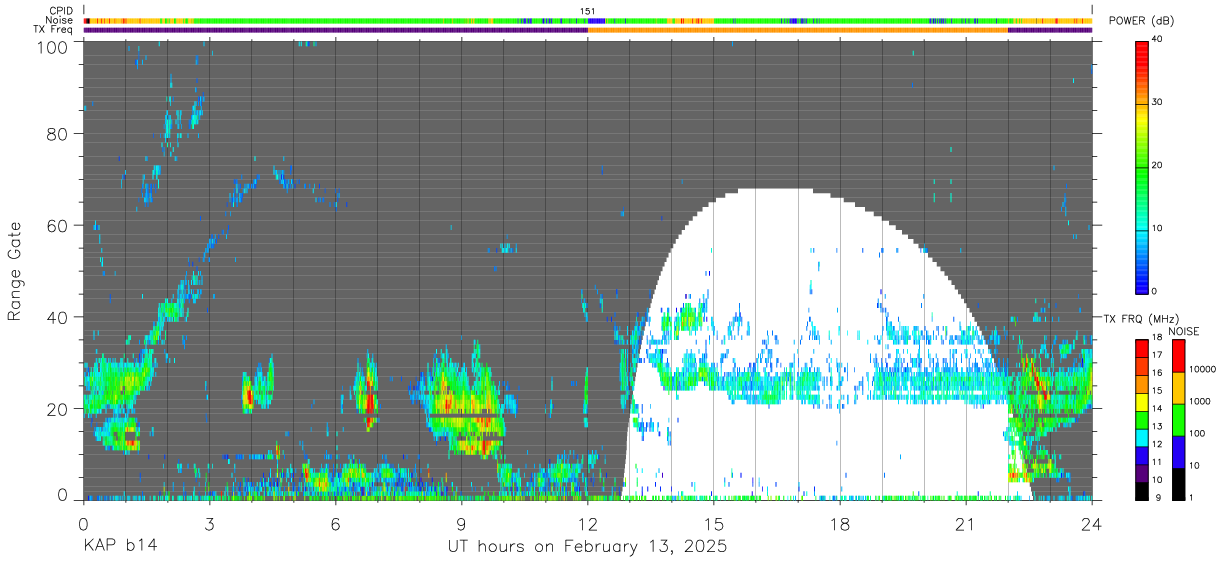Click the UT hour tick label 24

[x=1092, y=524]
